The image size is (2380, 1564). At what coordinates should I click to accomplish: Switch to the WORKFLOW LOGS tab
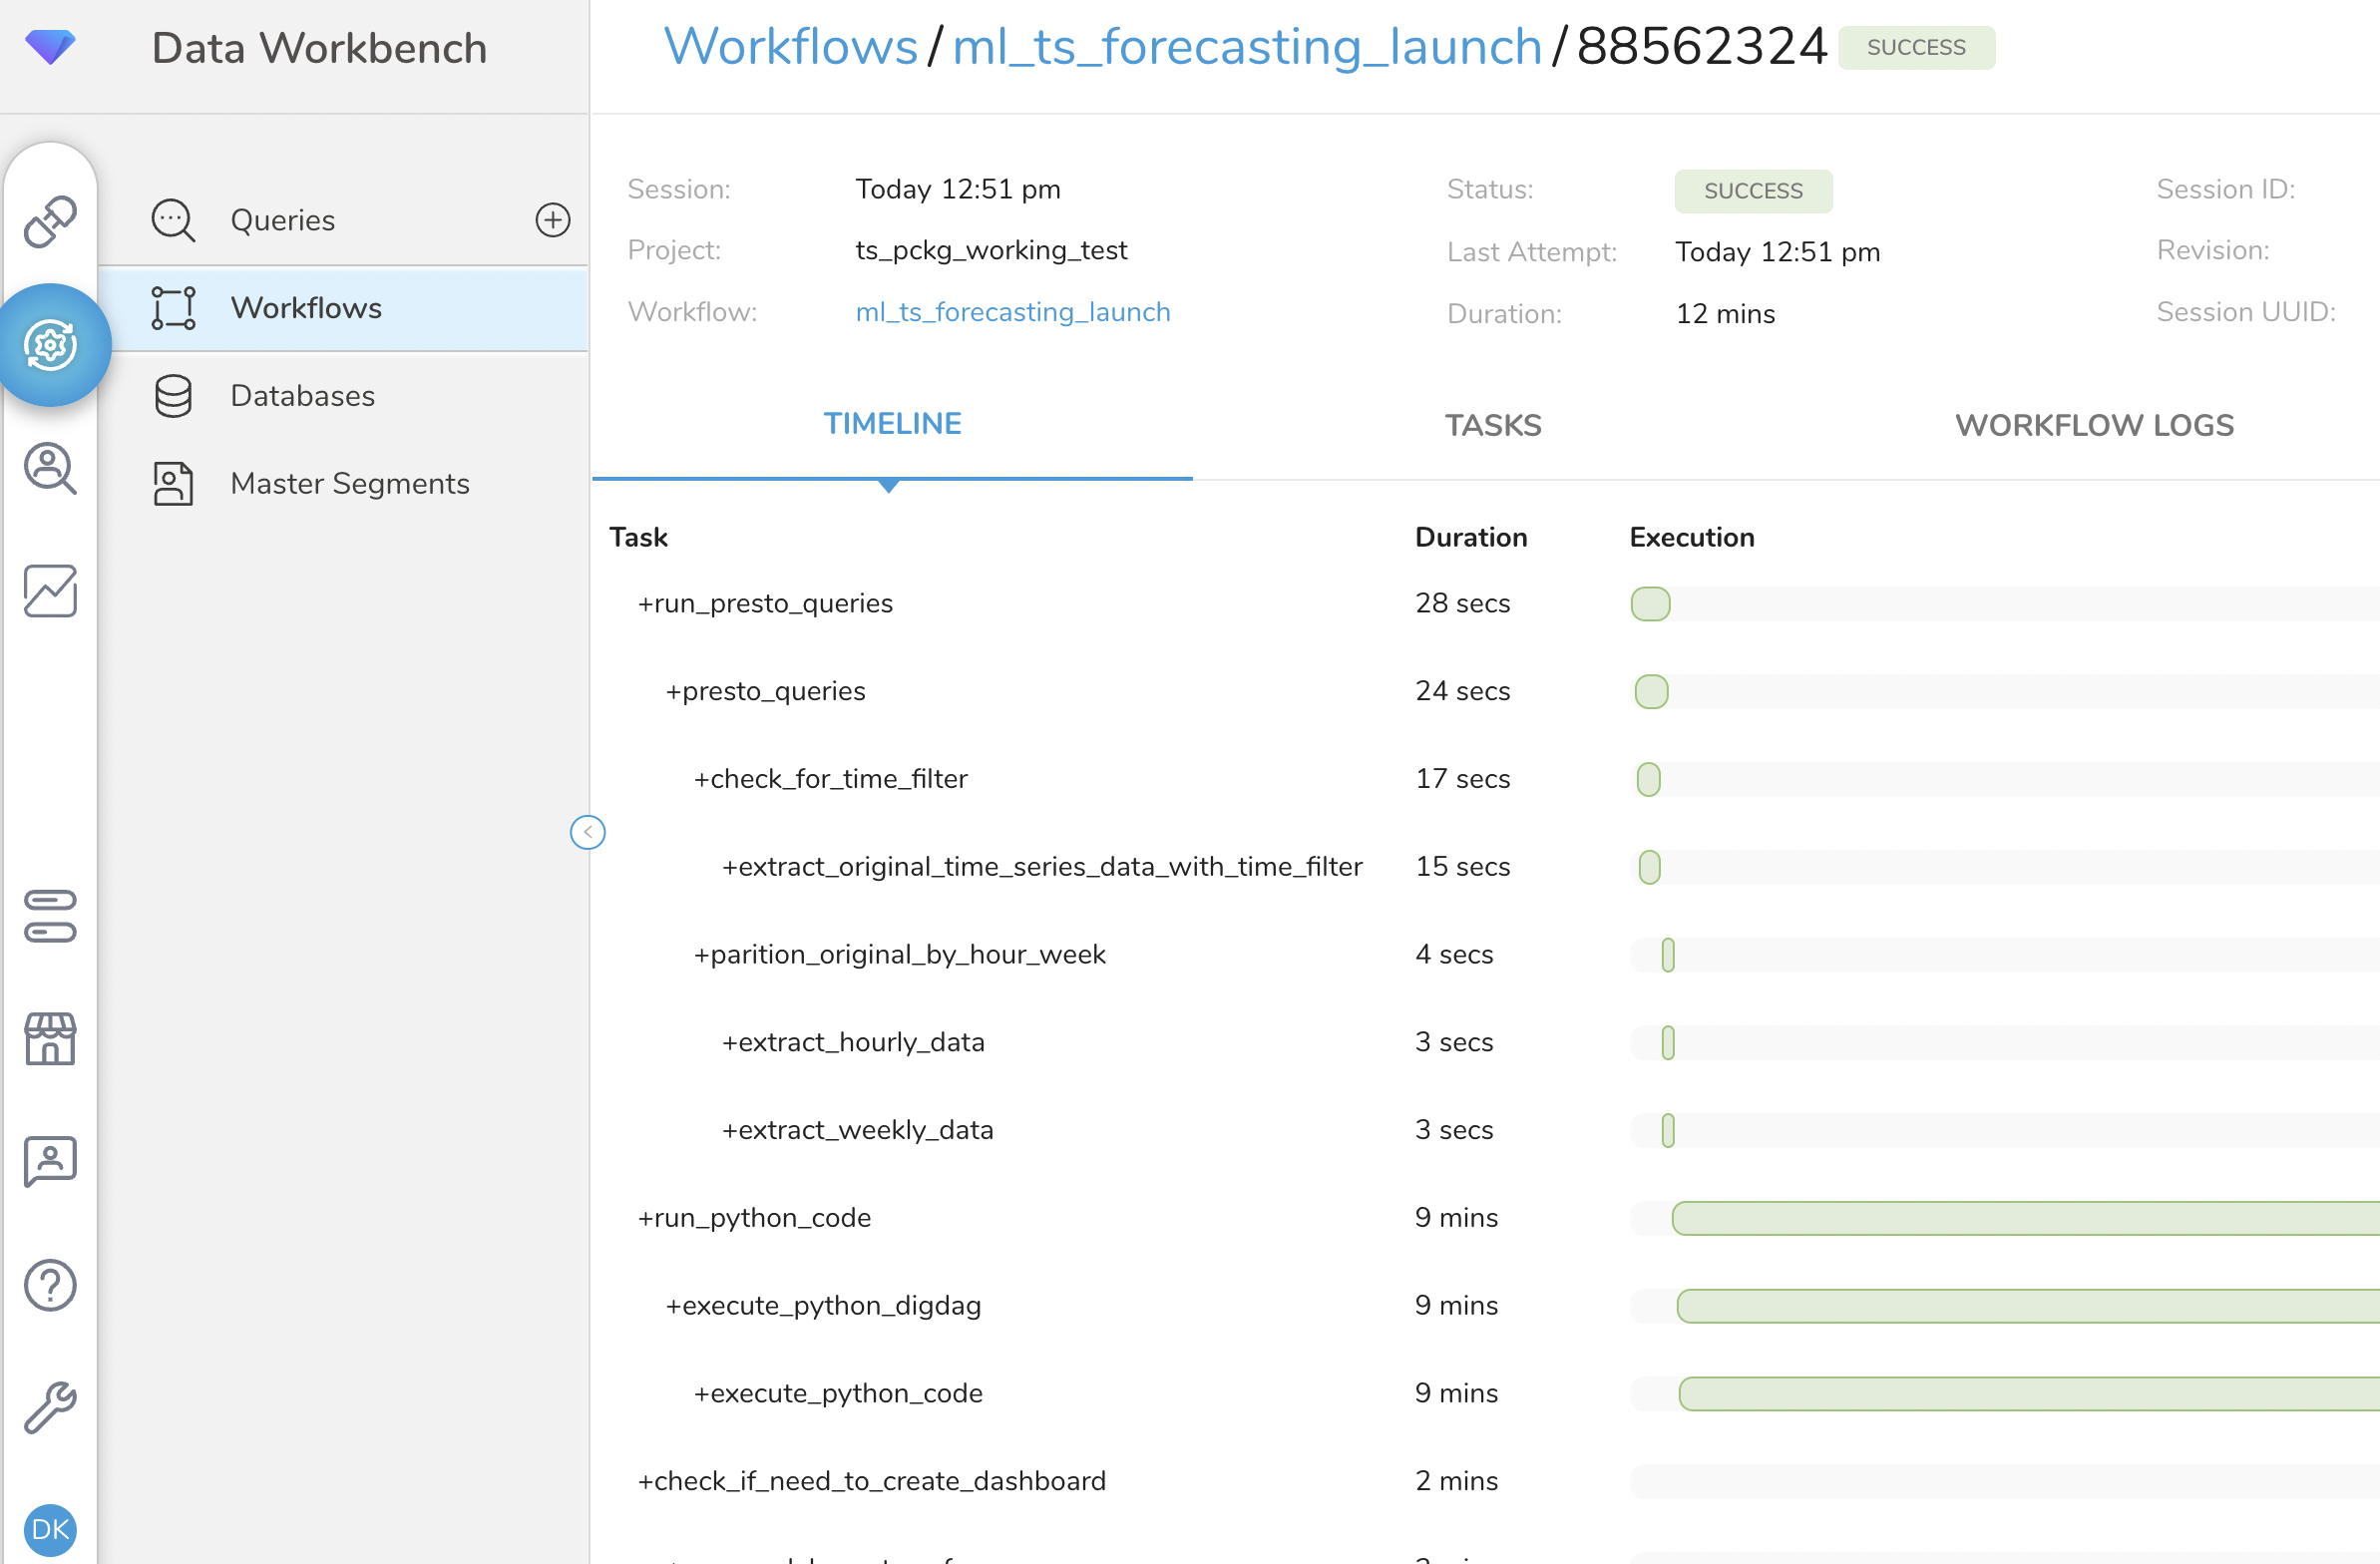[2093, 425]
